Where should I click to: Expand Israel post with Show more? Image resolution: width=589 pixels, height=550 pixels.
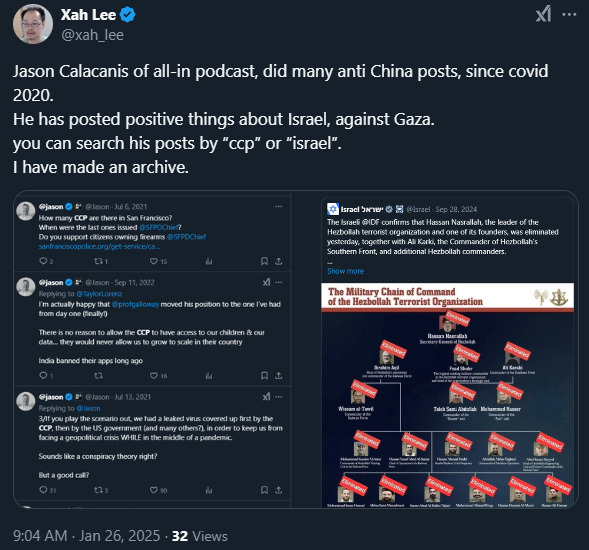(x=345, y=271)
